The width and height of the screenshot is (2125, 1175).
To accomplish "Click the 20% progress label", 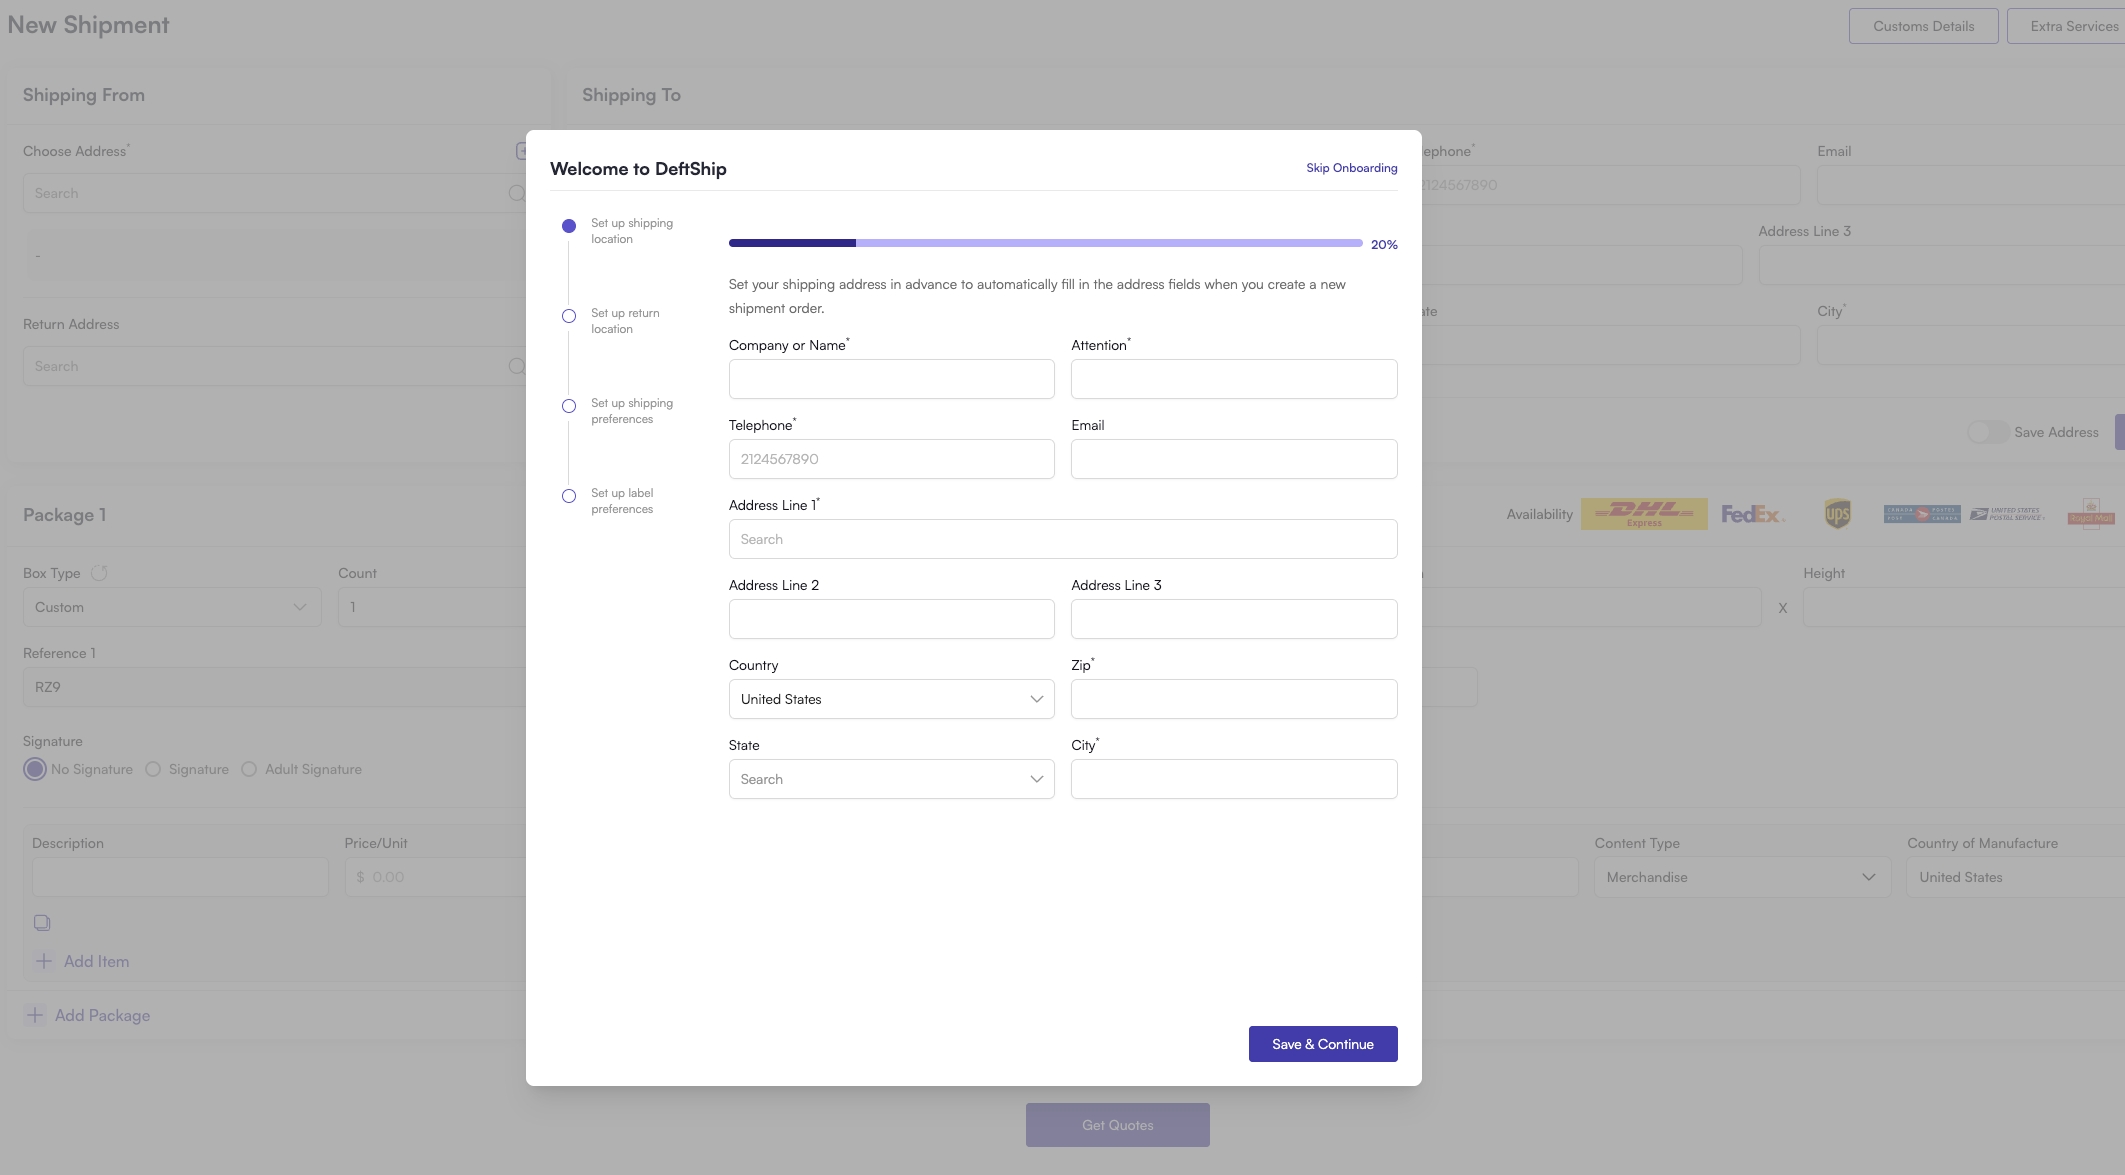I will pos(1384,244).
